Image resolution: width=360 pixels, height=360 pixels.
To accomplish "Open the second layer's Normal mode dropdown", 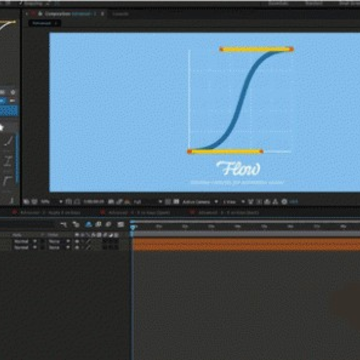I will click(x=25, y=248).
